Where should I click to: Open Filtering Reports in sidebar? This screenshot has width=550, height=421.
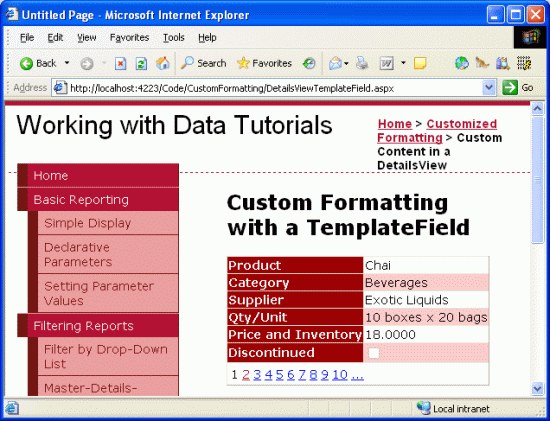[x=98, y=326]
